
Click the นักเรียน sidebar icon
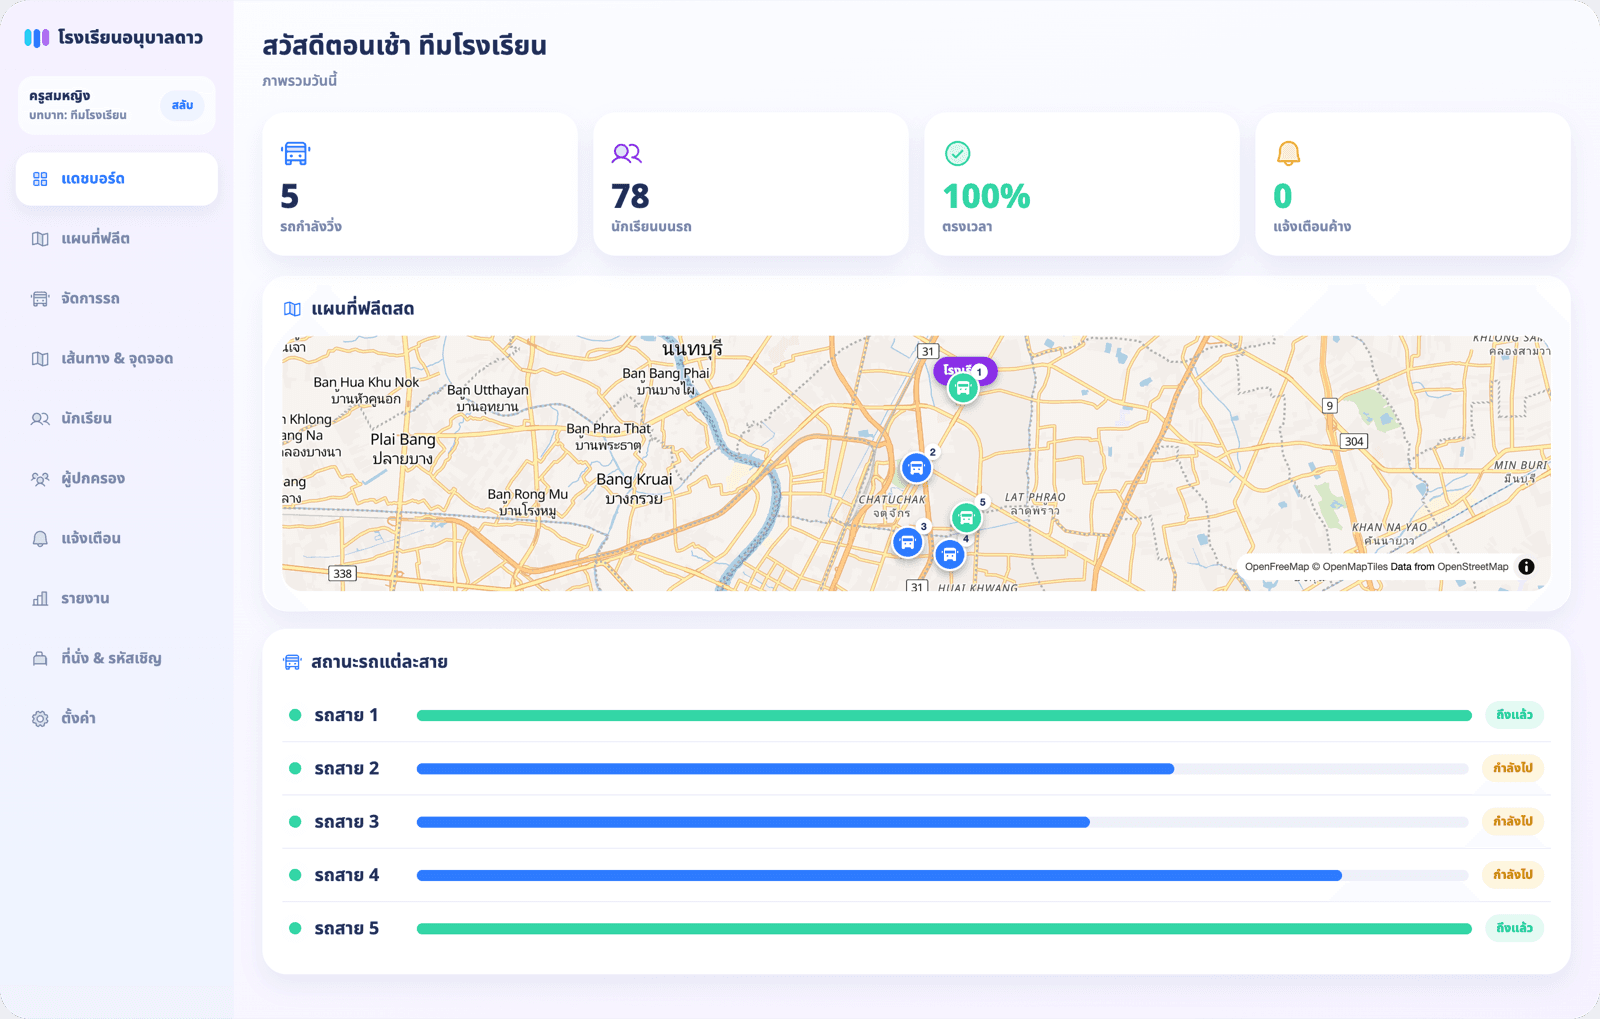tap(40, 419)
